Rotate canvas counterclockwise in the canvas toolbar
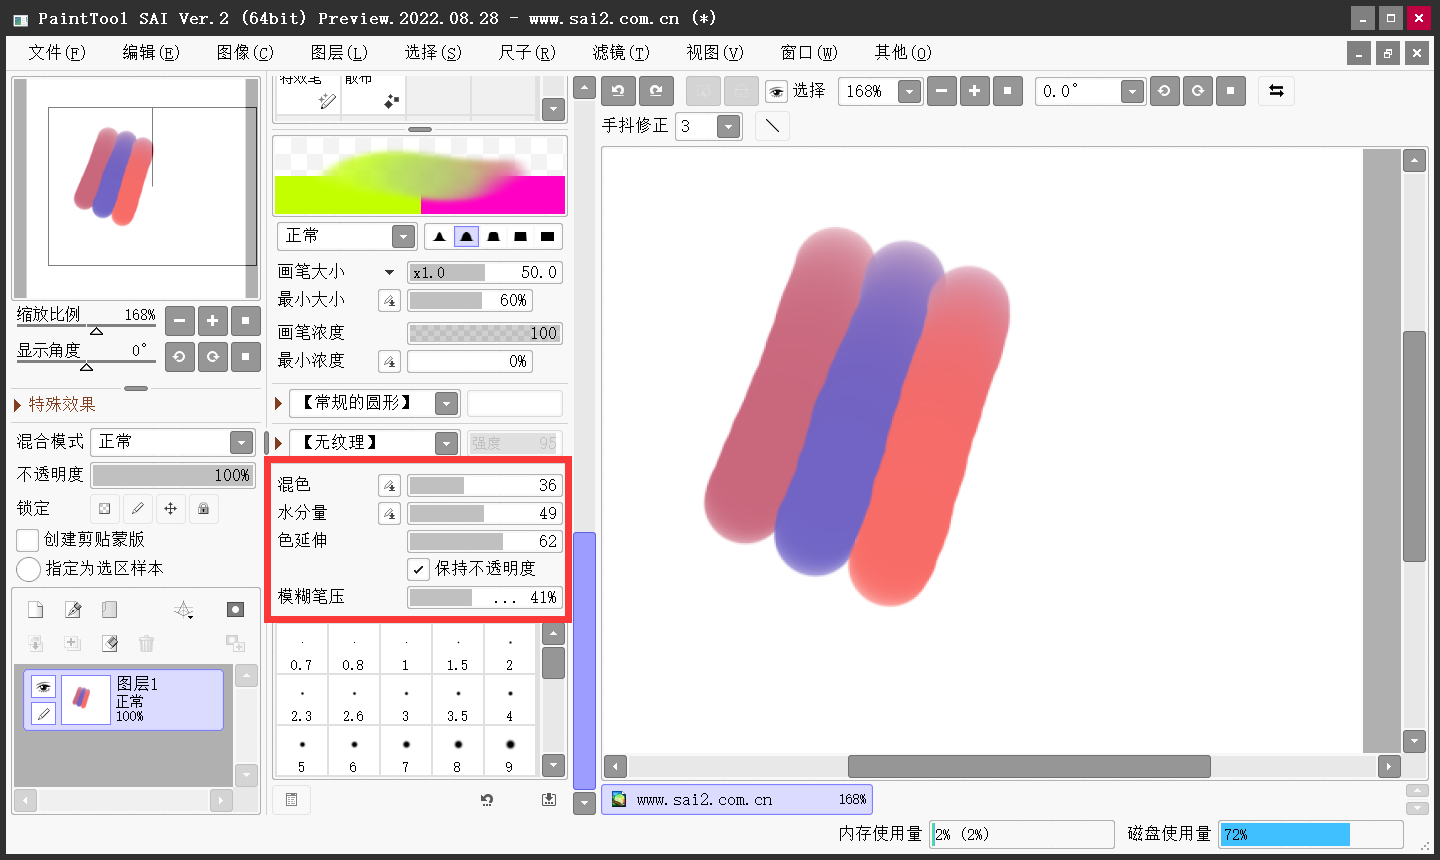Screen dimensions: 1440x860 click(1164, 91)
